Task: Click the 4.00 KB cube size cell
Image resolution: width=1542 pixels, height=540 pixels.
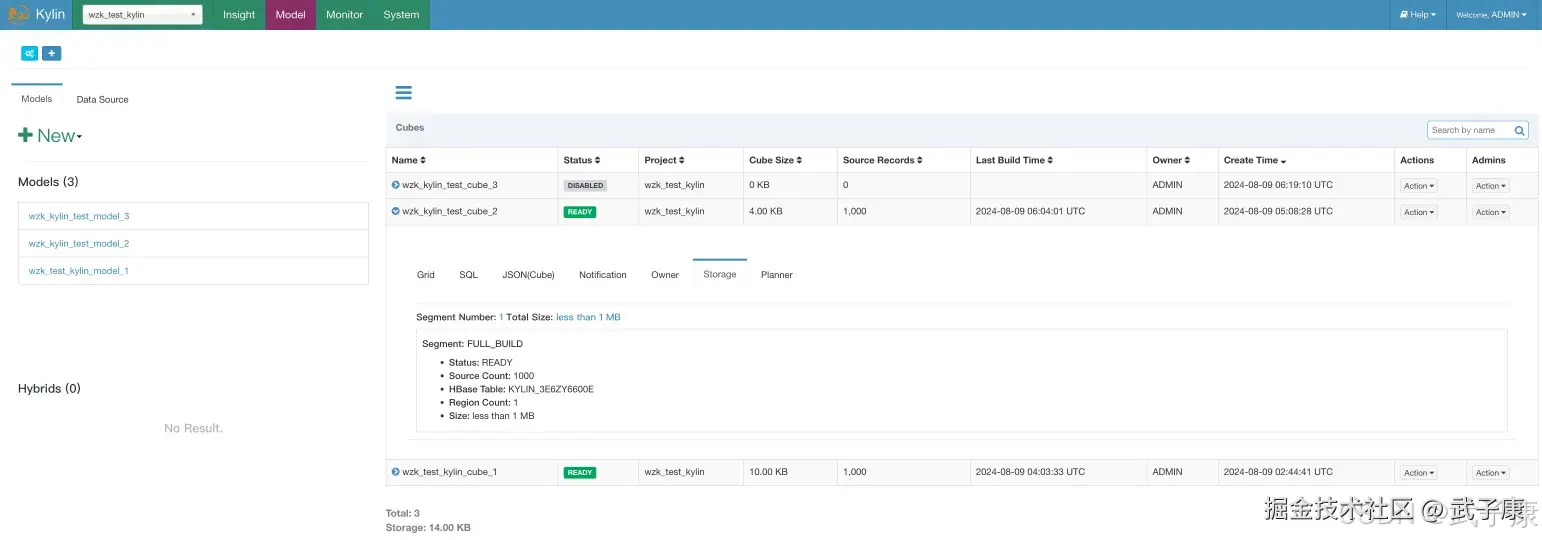Action: pyautogui.click(x=766, y=211)
